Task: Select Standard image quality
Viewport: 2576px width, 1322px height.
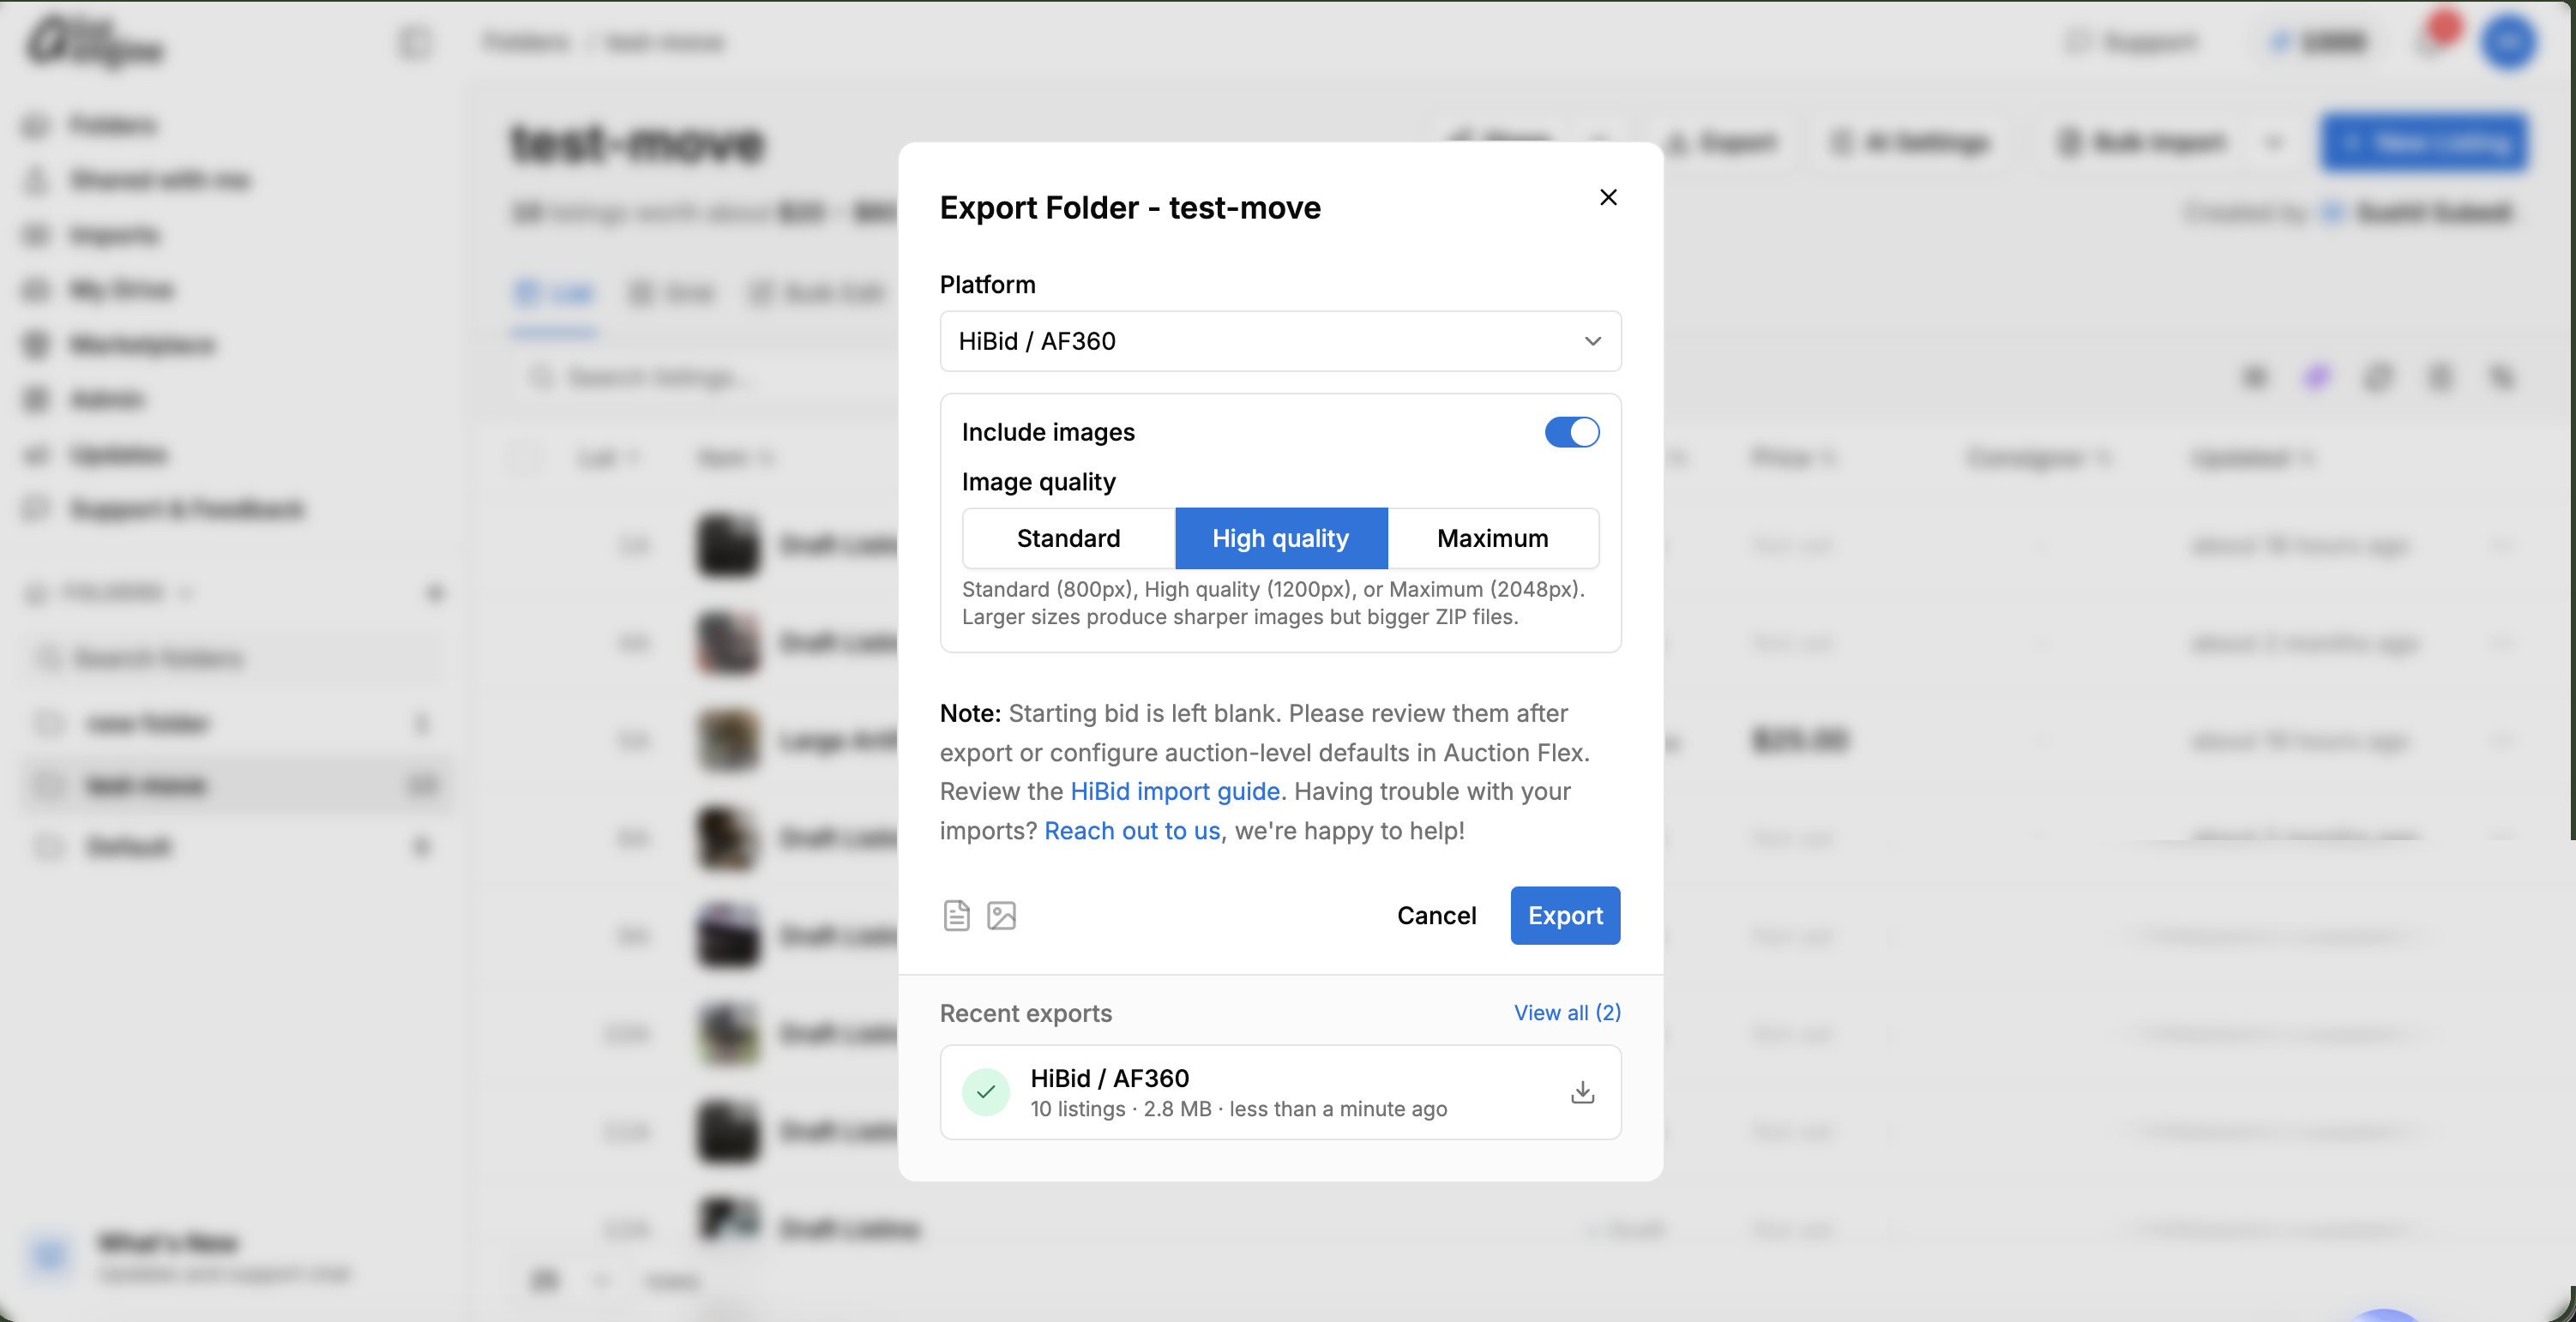Action: 1068,538
